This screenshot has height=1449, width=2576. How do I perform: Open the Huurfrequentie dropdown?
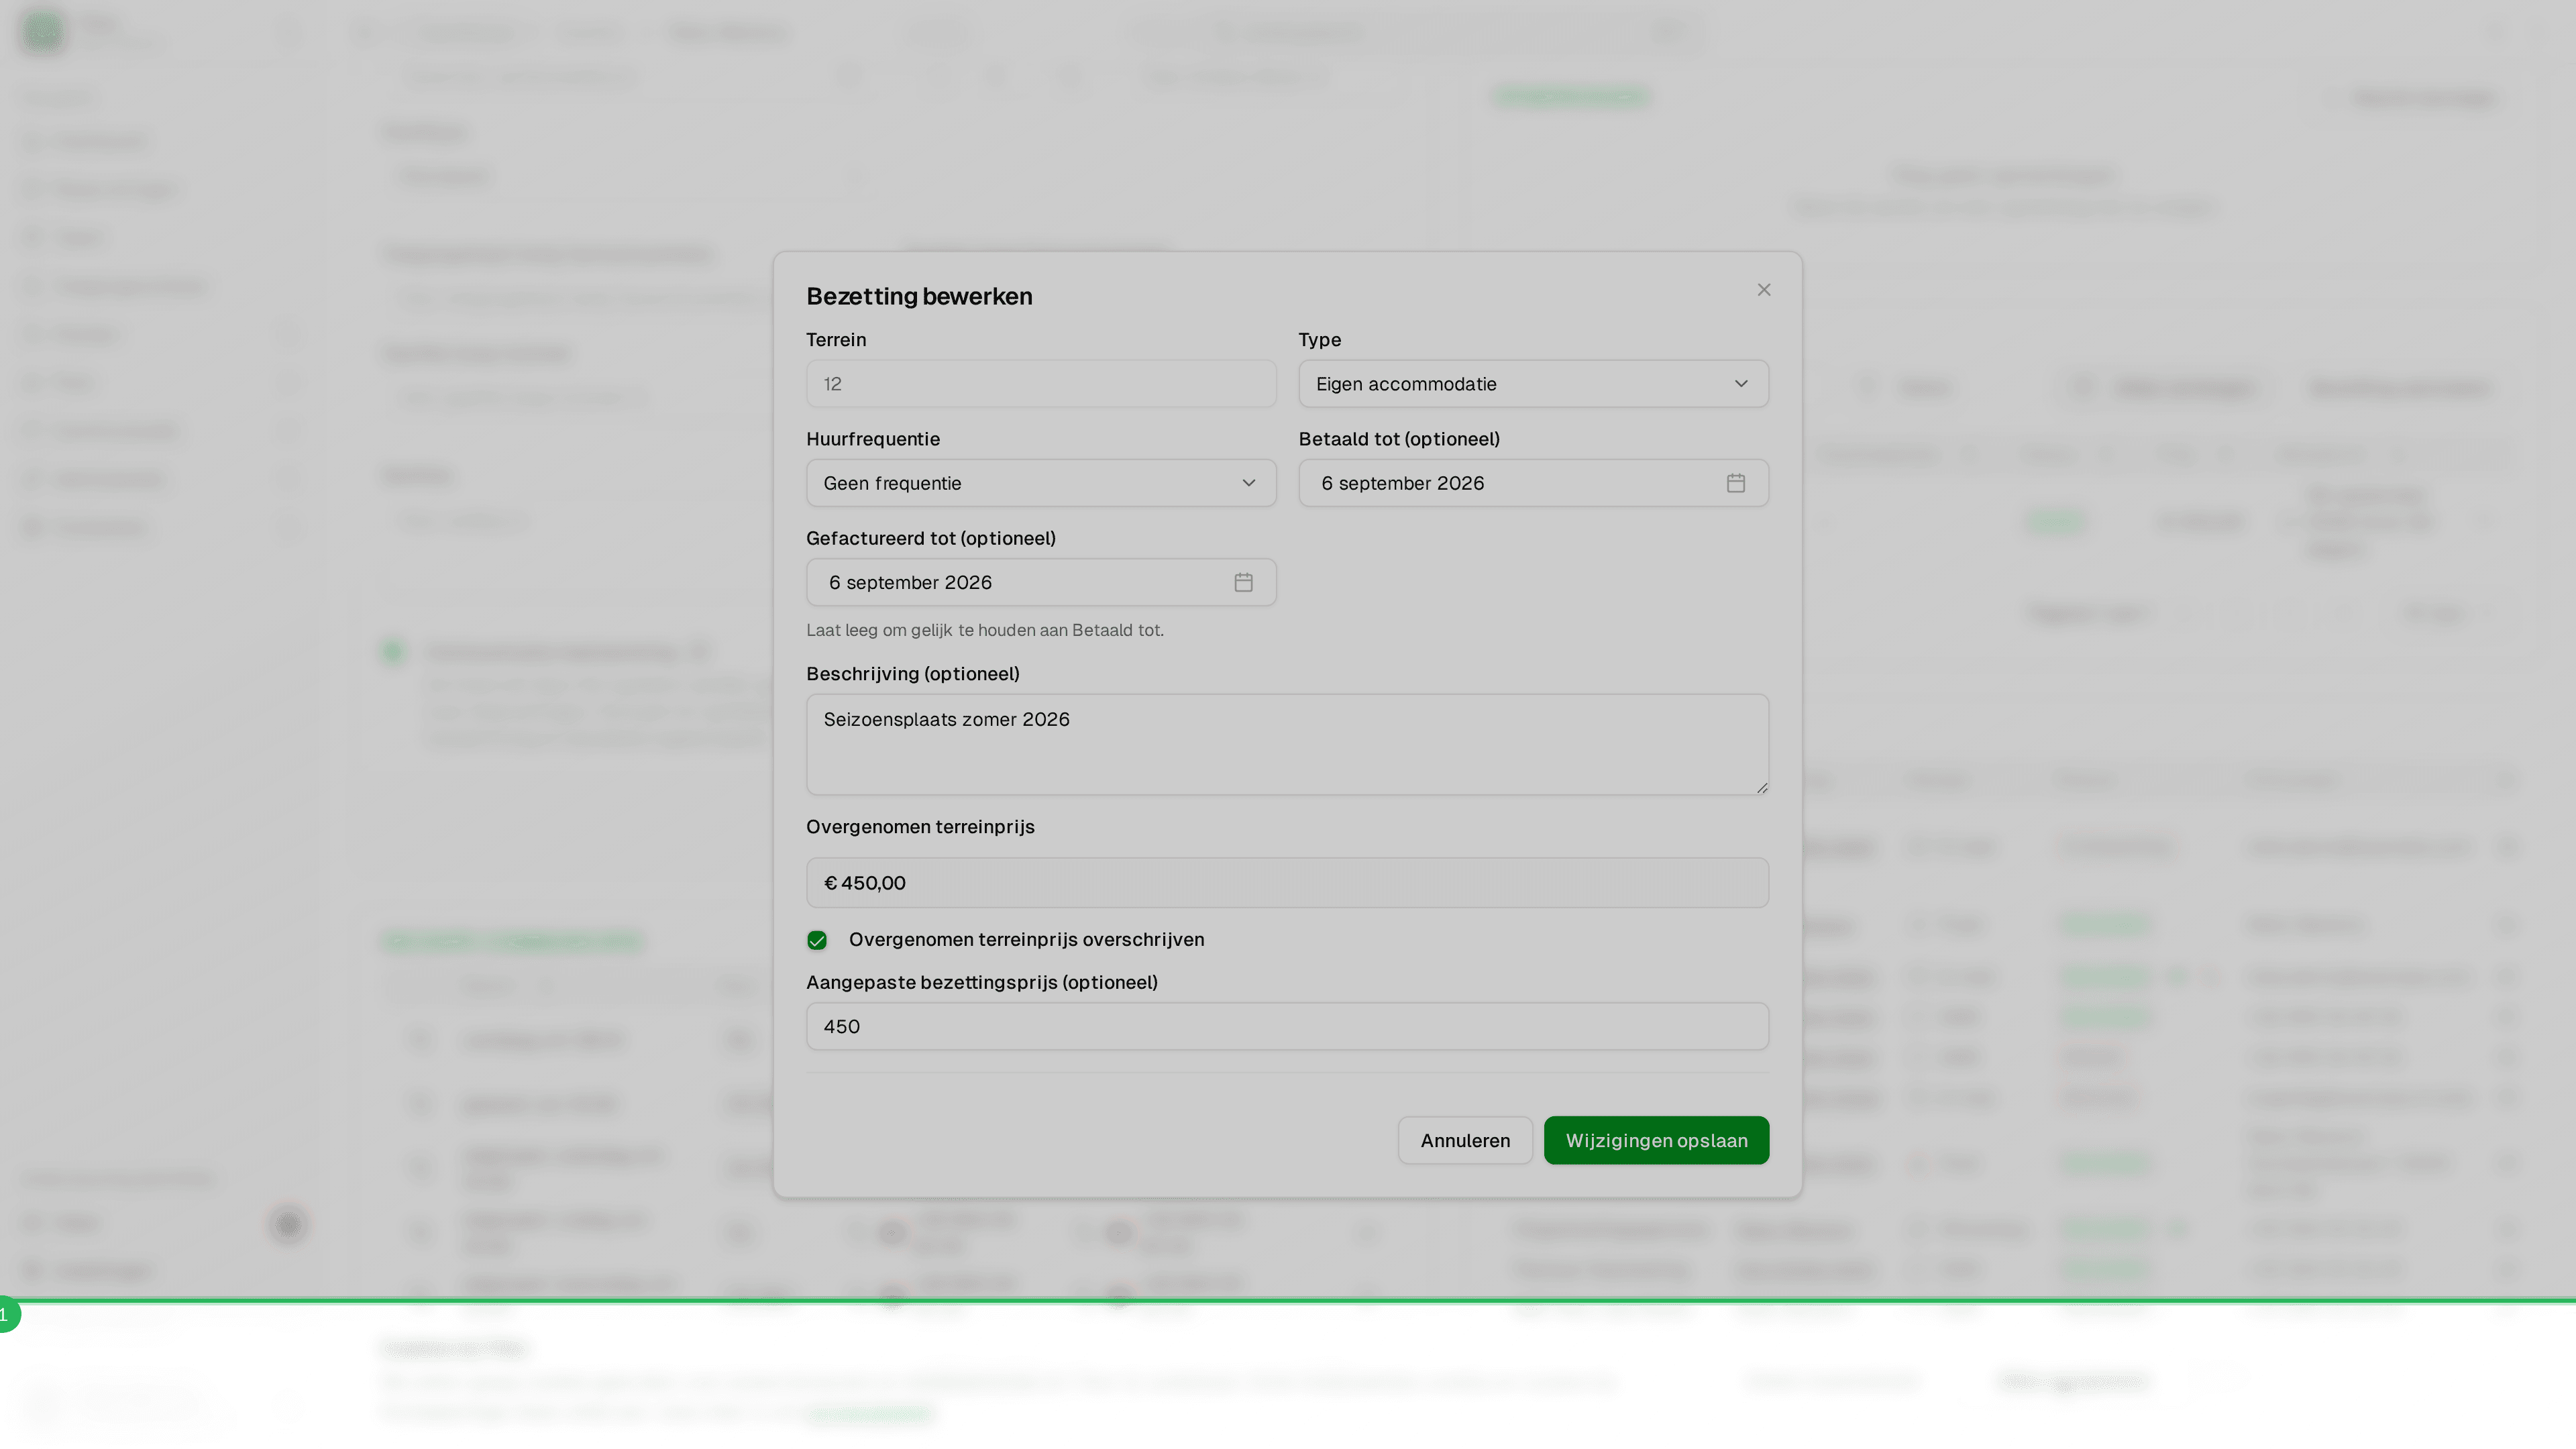[1041, 483]
